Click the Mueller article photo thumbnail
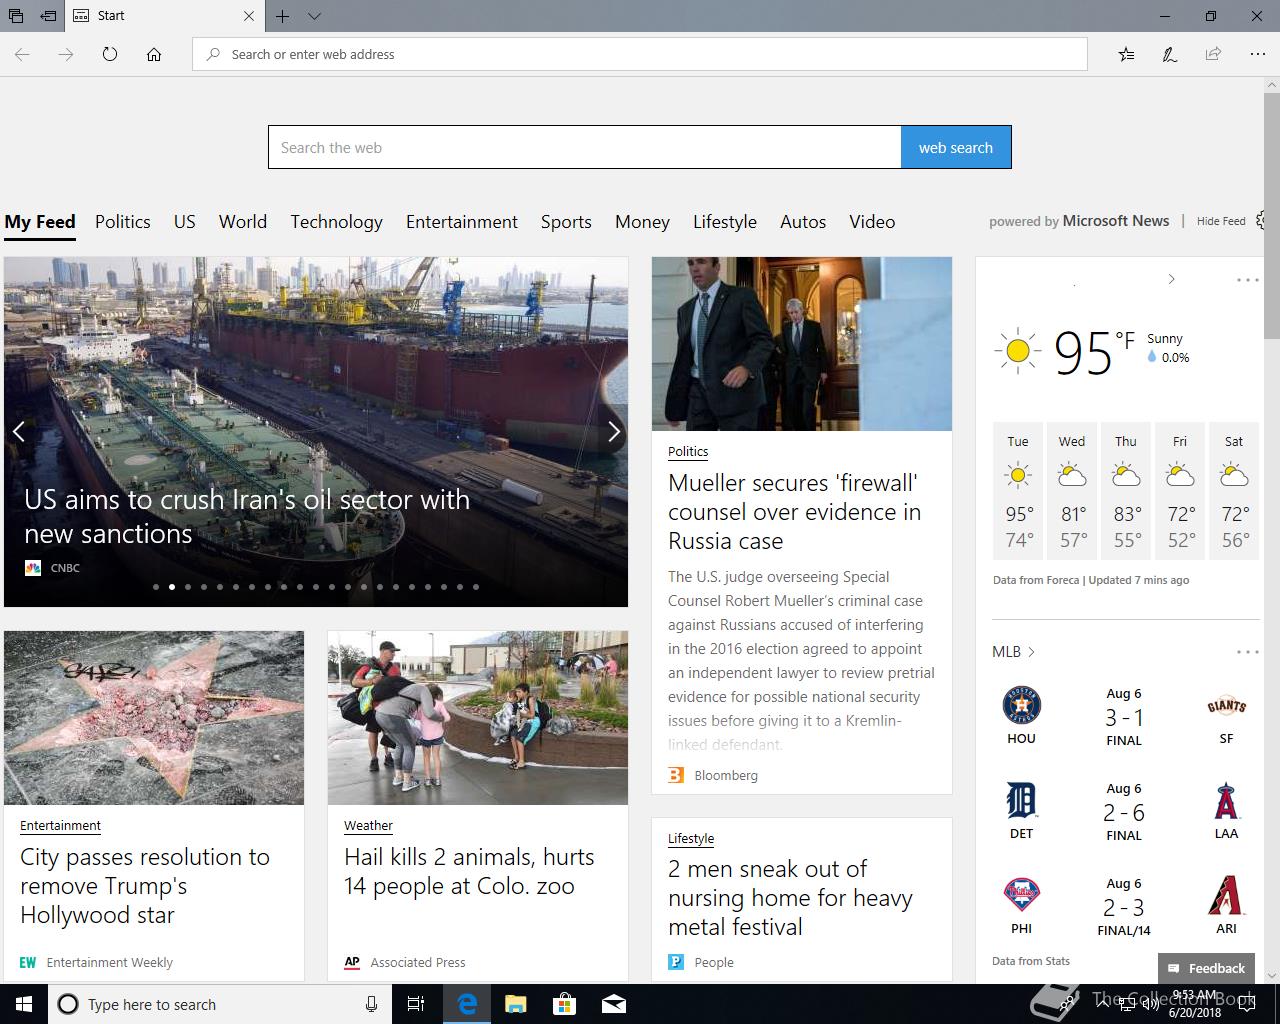This screenshot has width=1280, height=1024. [802, 344]
